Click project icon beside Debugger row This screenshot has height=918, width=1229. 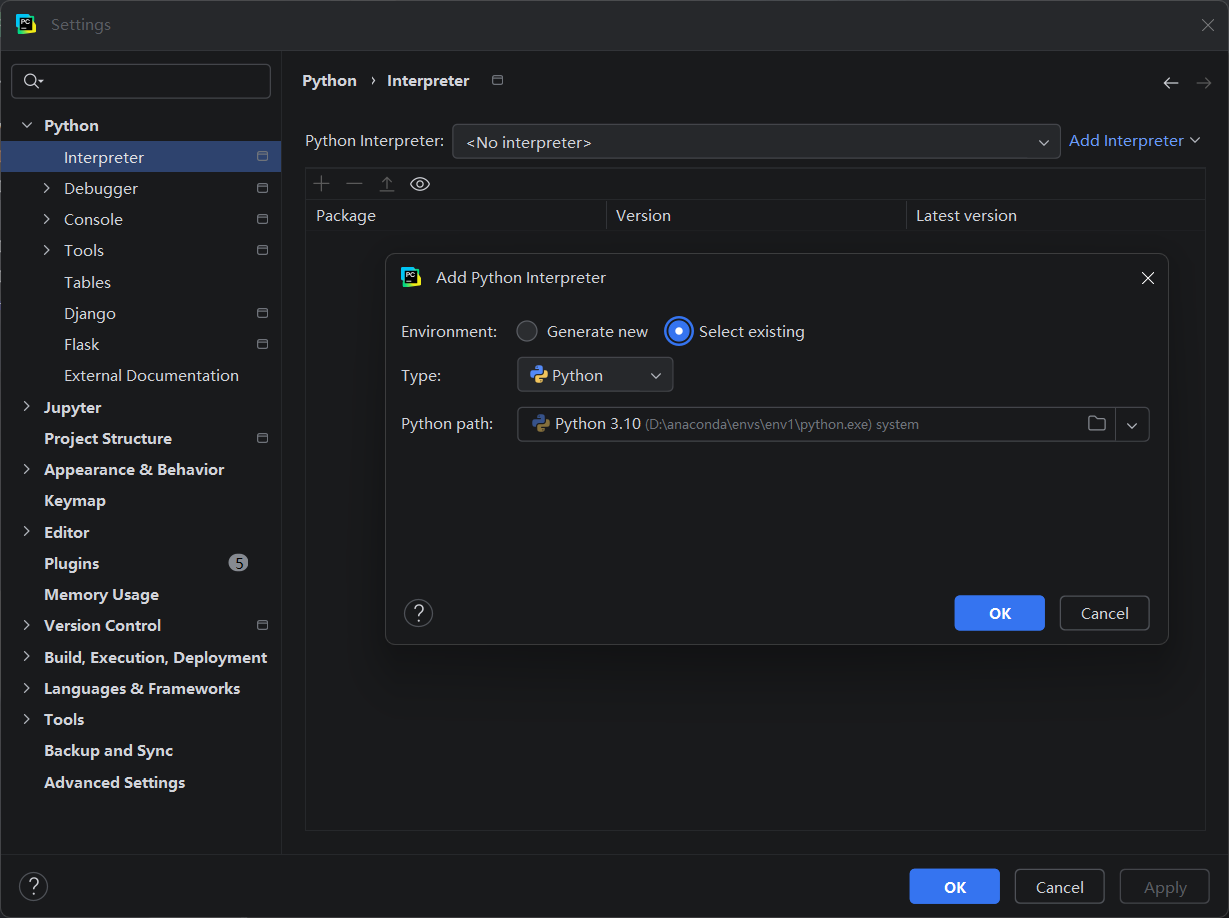(x=262, y=188)
